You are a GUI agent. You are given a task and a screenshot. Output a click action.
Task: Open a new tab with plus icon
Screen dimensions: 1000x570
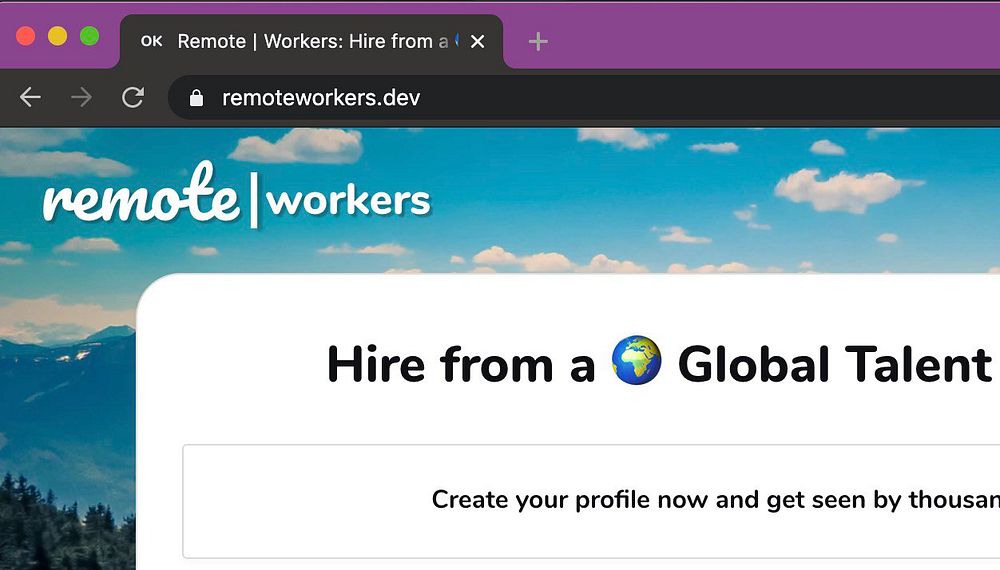tap(538, 41)
